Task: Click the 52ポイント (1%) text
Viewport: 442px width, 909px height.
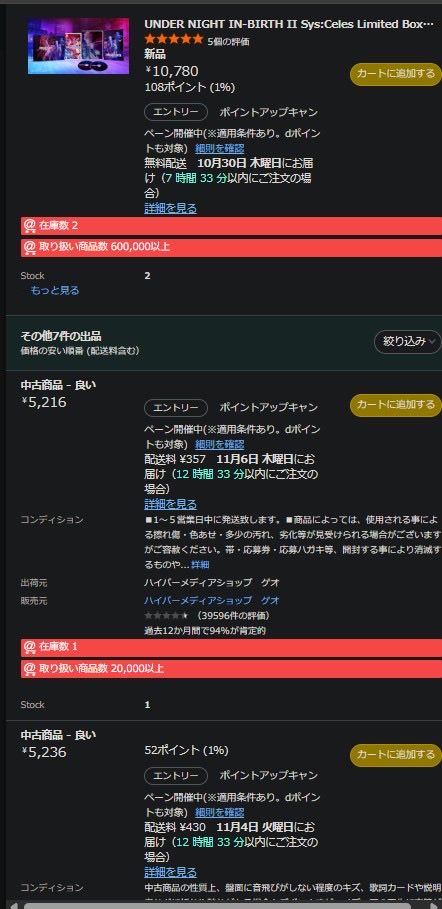Action: coord(186,751)
